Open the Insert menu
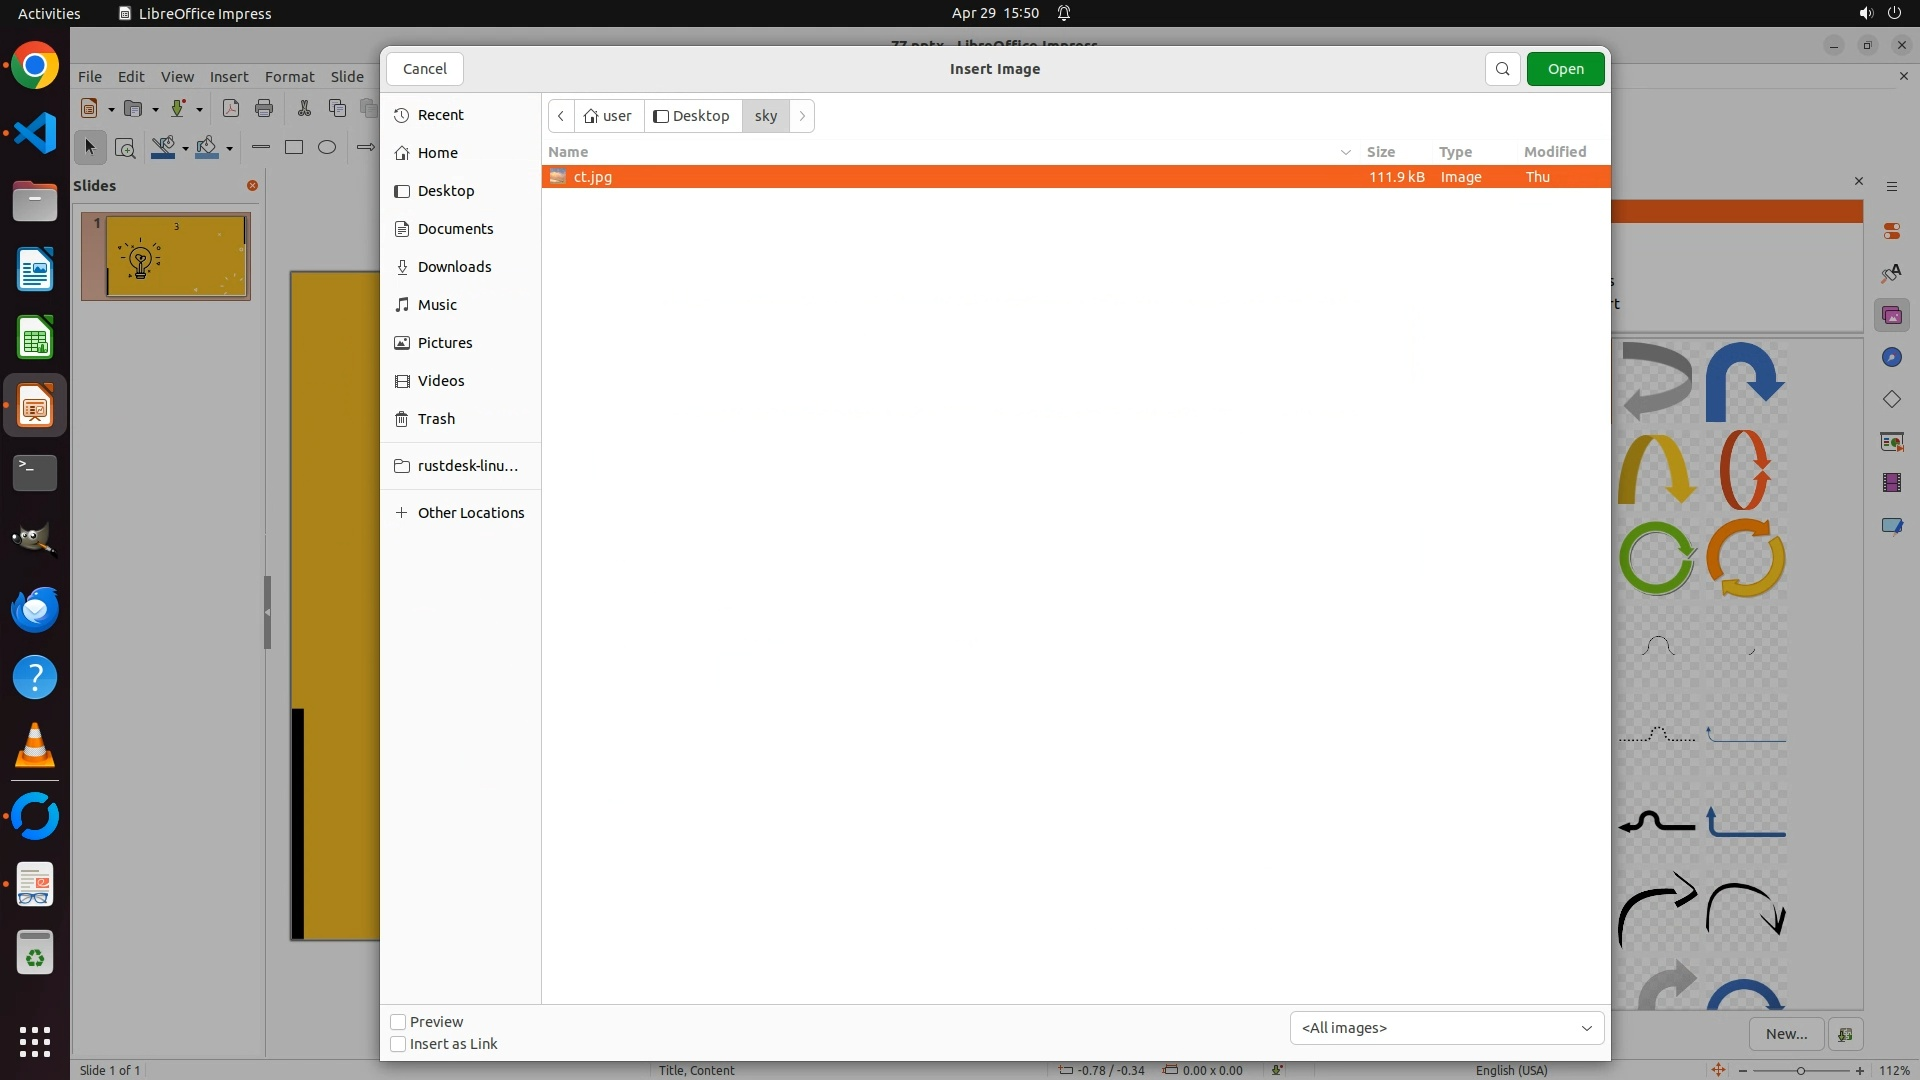 228,77
